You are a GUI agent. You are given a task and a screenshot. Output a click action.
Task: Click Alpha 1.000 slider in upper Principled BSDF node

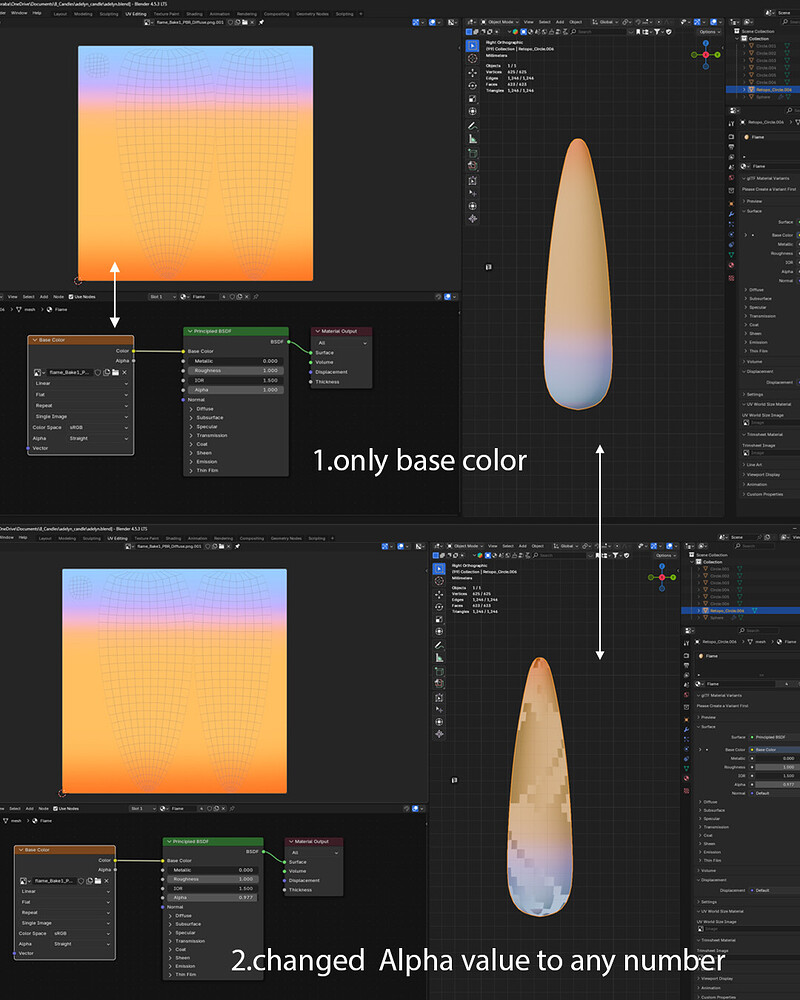(235, 390)
